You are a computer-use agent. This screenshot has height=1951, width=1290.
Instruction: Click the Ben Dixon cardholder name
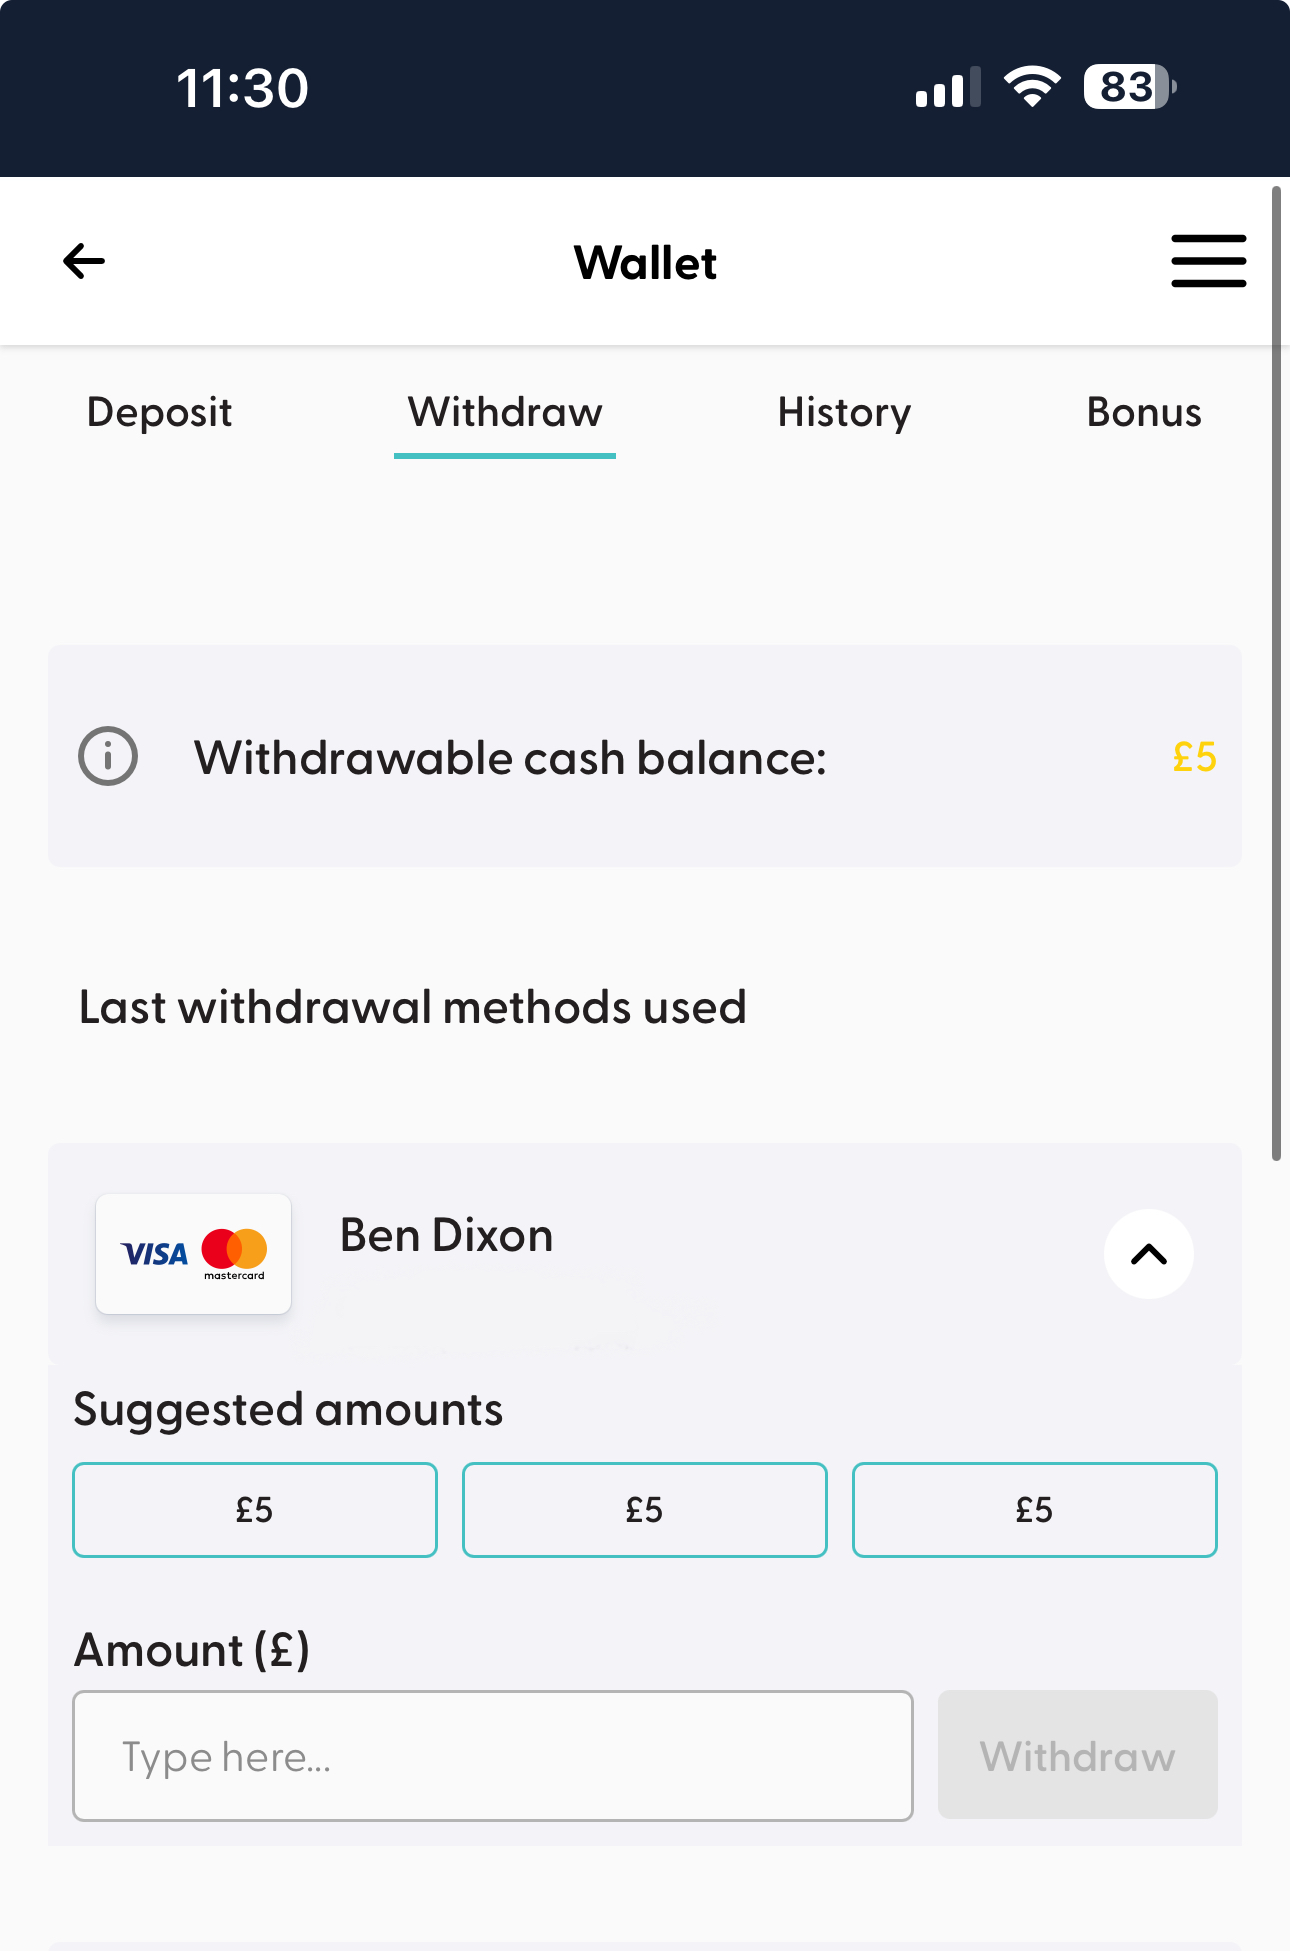(x=446, y=1235)
